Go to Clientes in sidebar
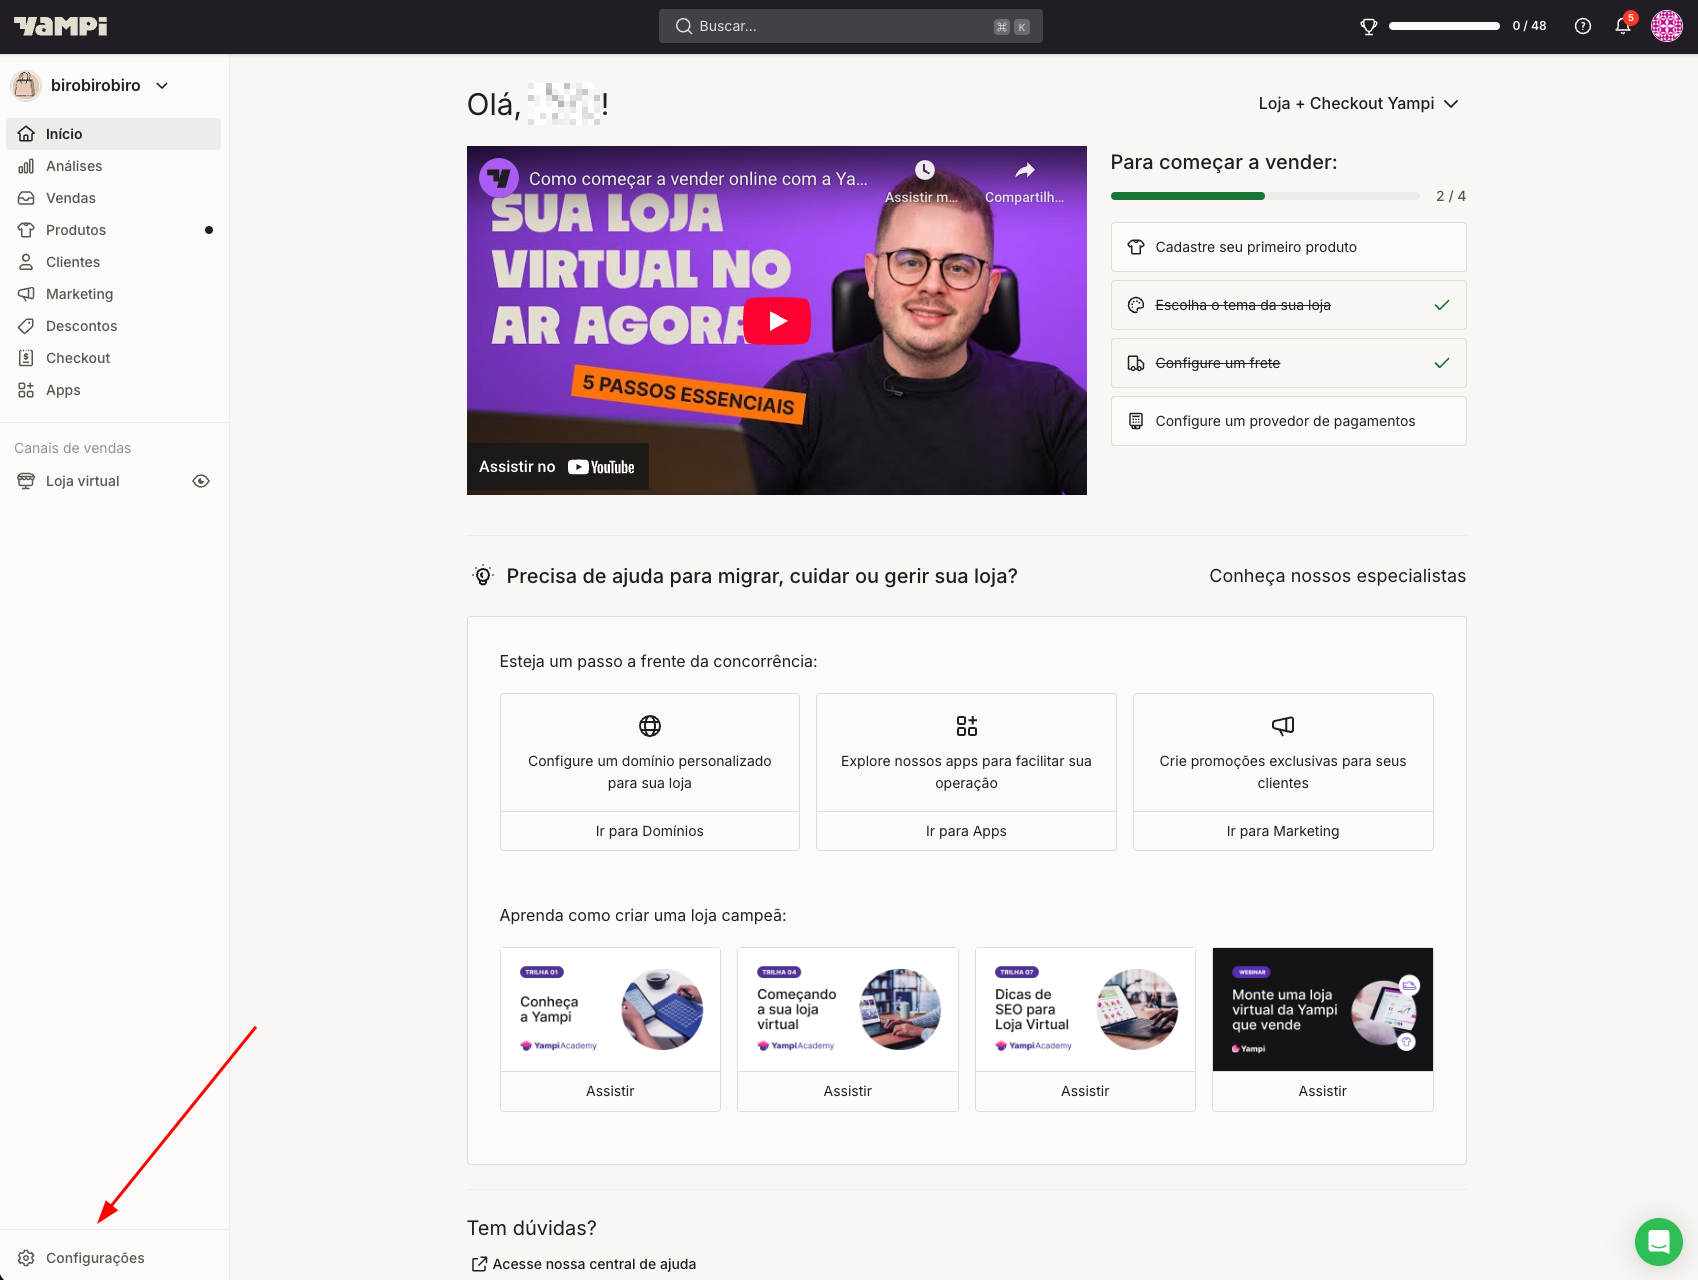The image size is (1698, 1280). click(113, 262)
